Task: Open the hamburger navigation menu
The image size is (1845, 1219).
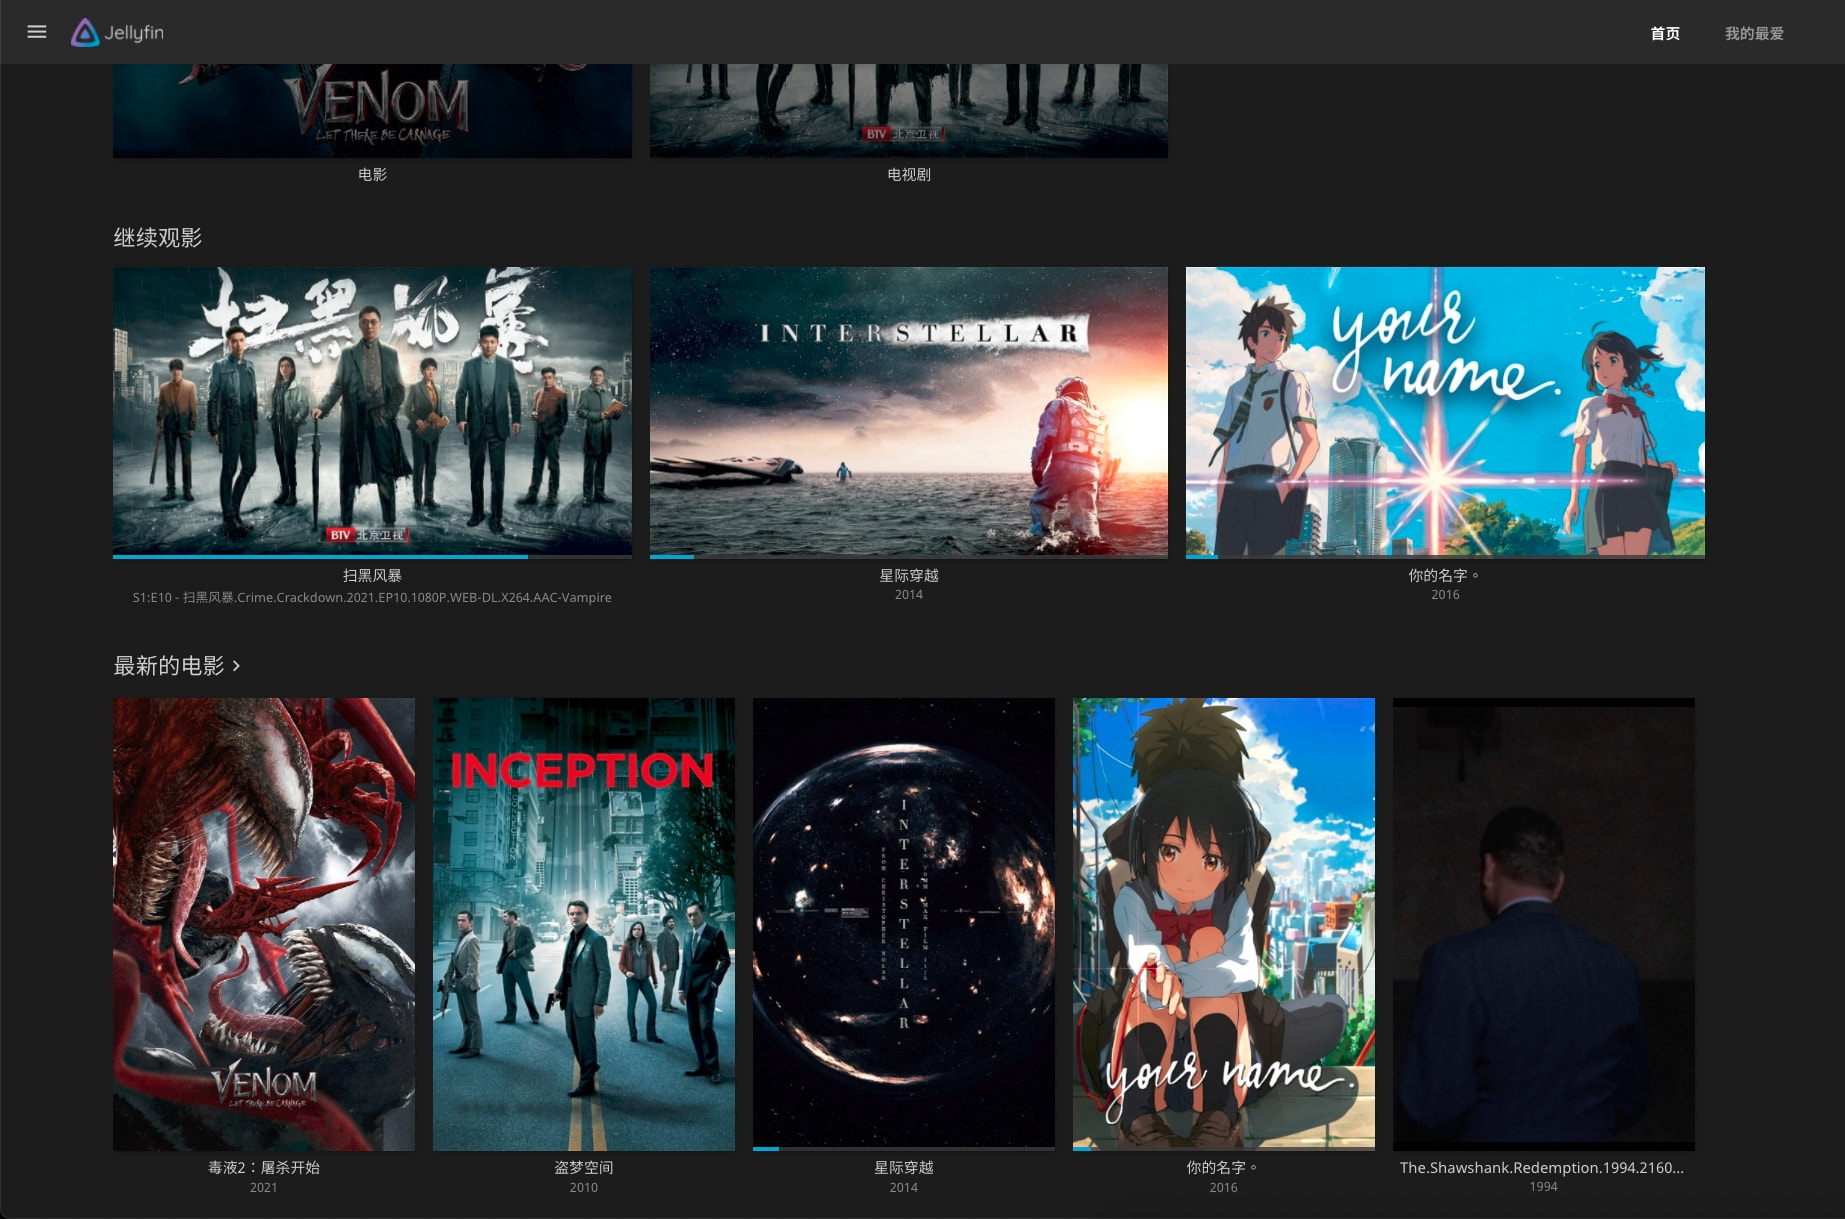Action: [x=37, y=32]
